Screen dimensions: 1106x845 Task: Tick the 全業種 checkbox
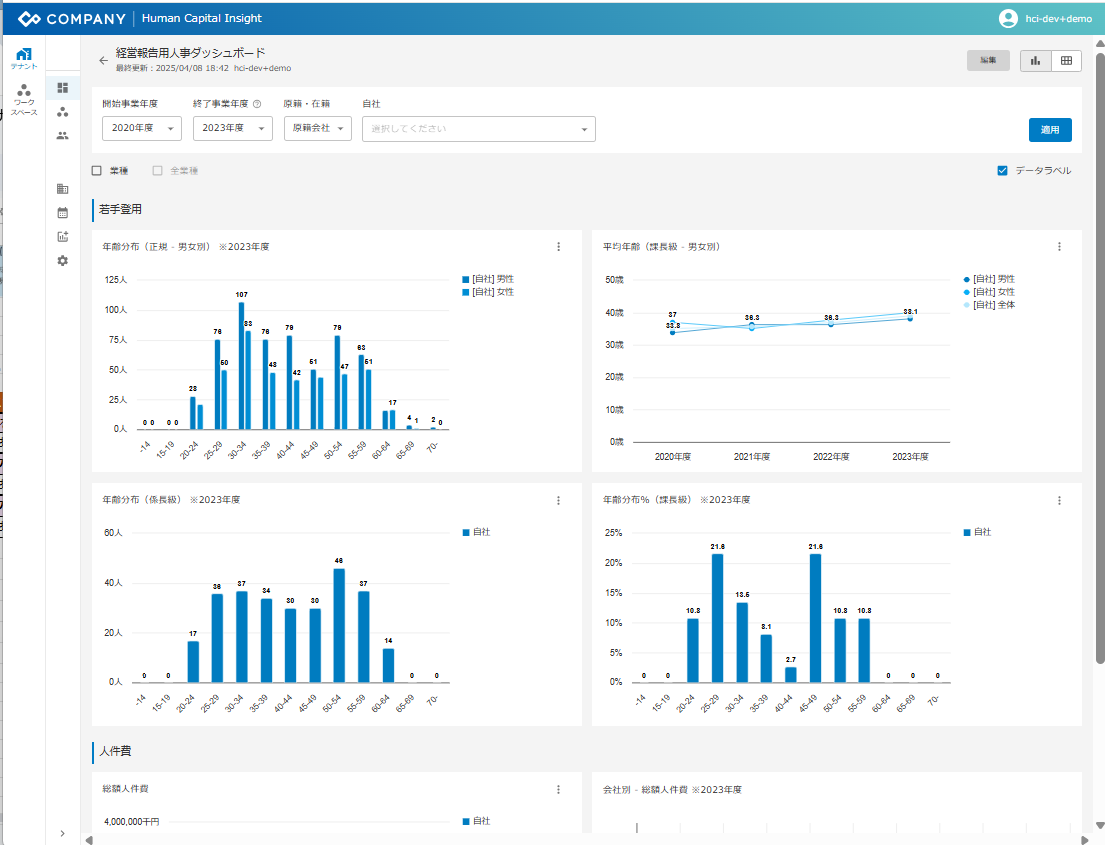pos(157,171)
